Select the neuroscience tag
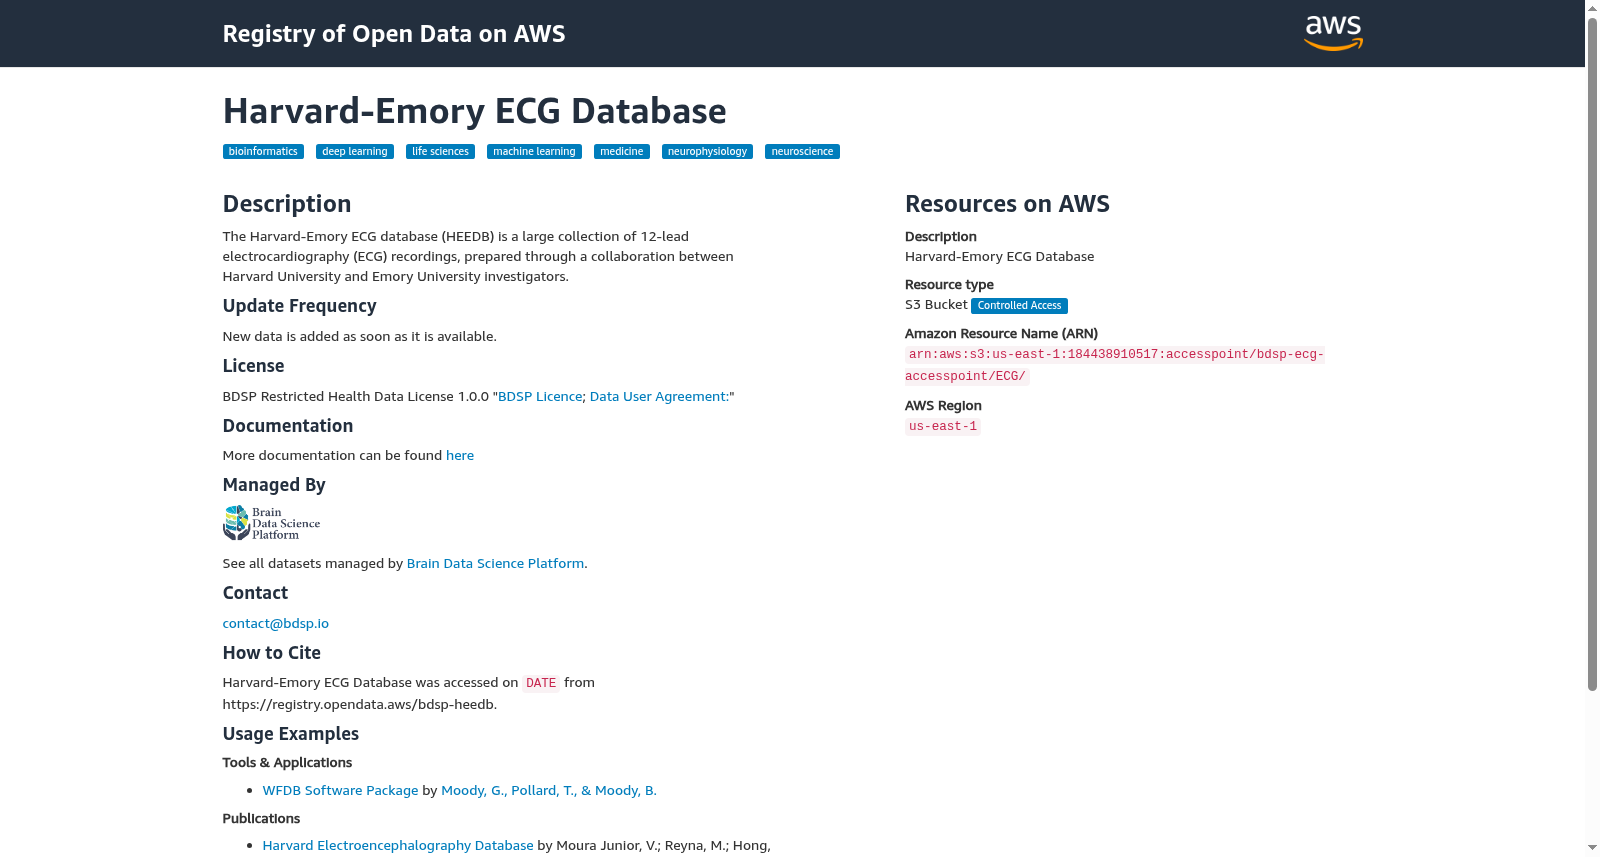Viewport: 1600px width, 857px height. click(x=802, y=152)
